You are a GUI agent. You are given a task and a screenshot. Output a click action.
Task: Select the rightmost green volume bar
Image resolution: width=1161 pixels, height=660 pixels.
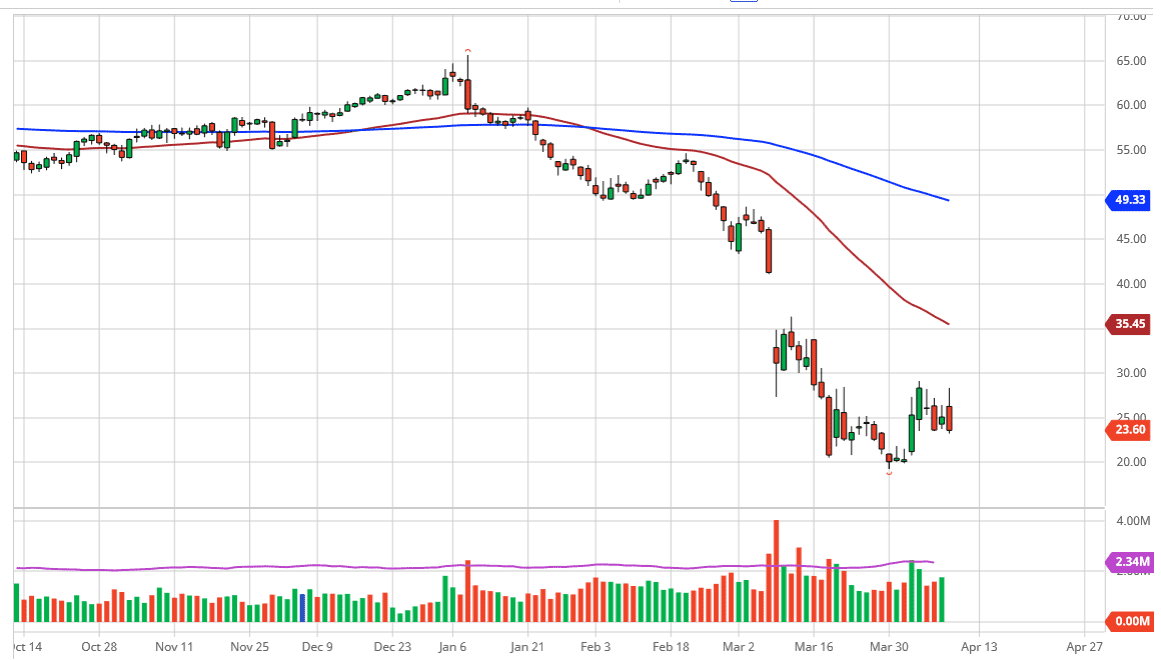[x=942, y=599]
